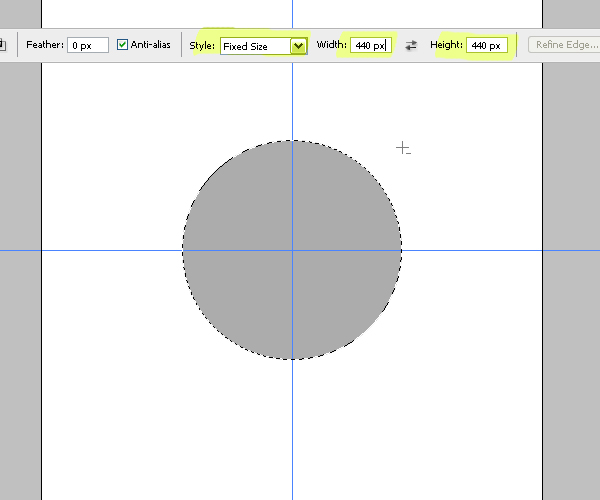600x500 pixels.
Task: Click the Anti-alias label text
Action: click(x=151, y=45)
